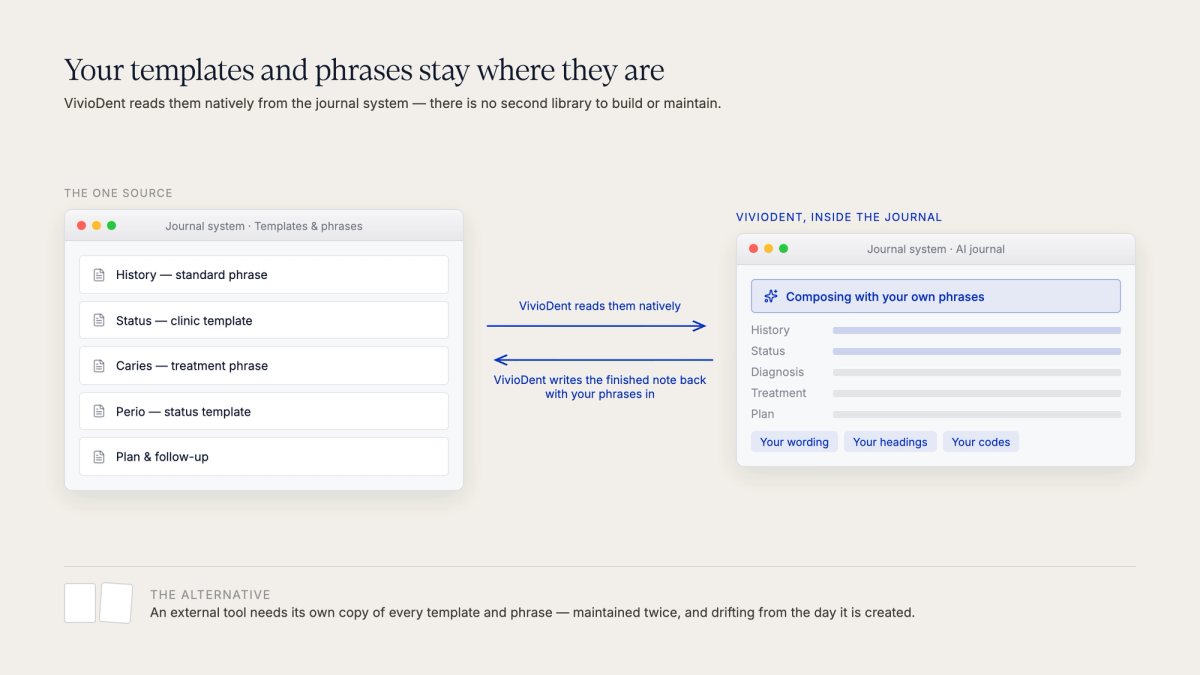Select the Perio — status template row
The height and width of the screenshot is (675, 1200).
pos(264,412)
